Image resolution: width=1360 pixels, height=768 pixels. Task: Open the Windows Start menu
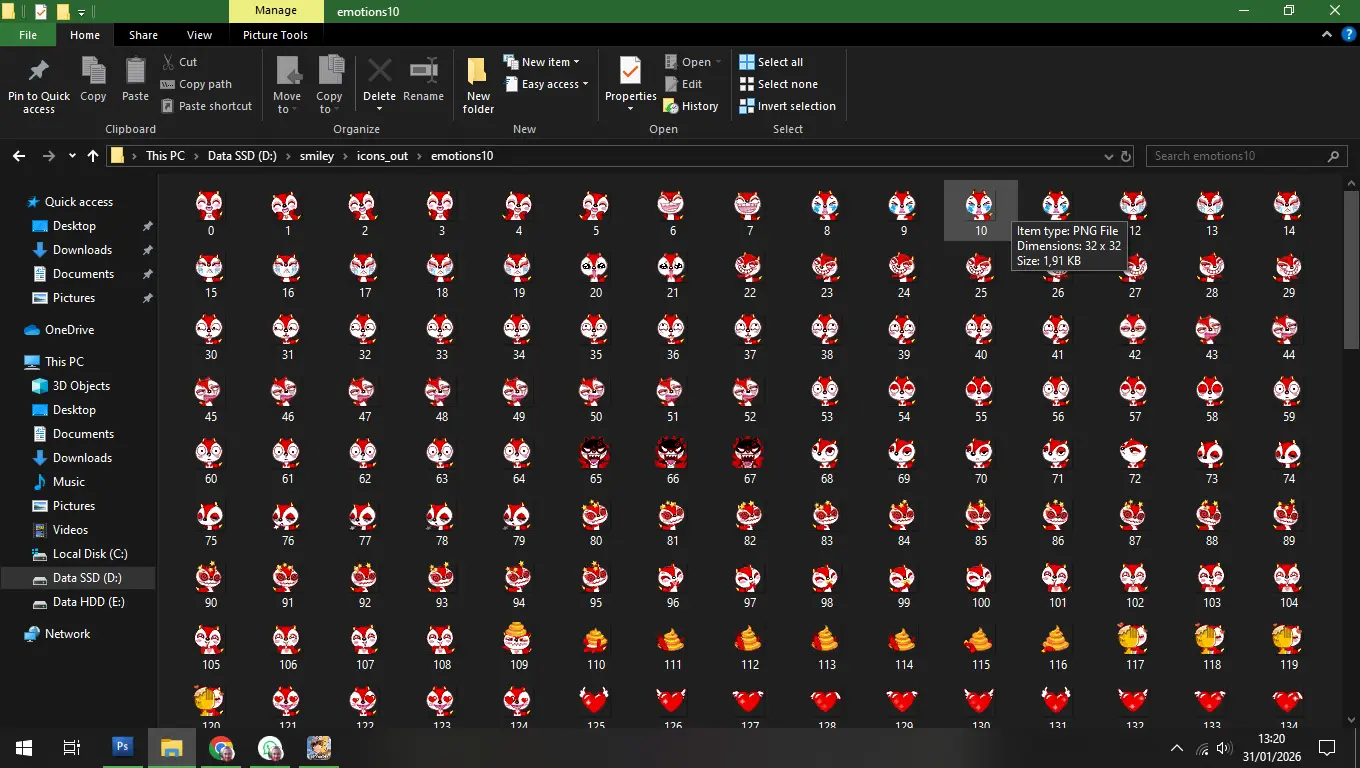pos(24,747)
